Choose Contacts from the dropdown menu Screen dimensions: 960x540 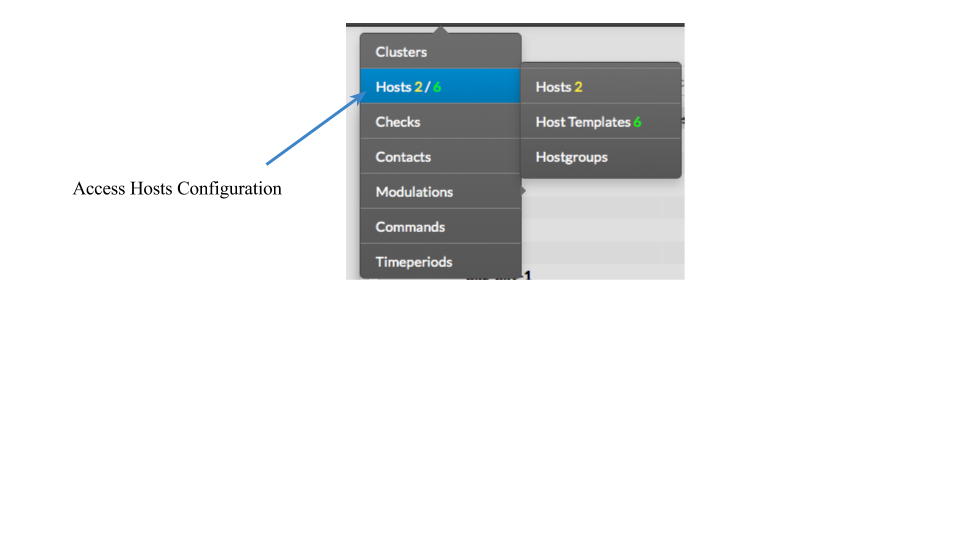click(x=440, y=156)
